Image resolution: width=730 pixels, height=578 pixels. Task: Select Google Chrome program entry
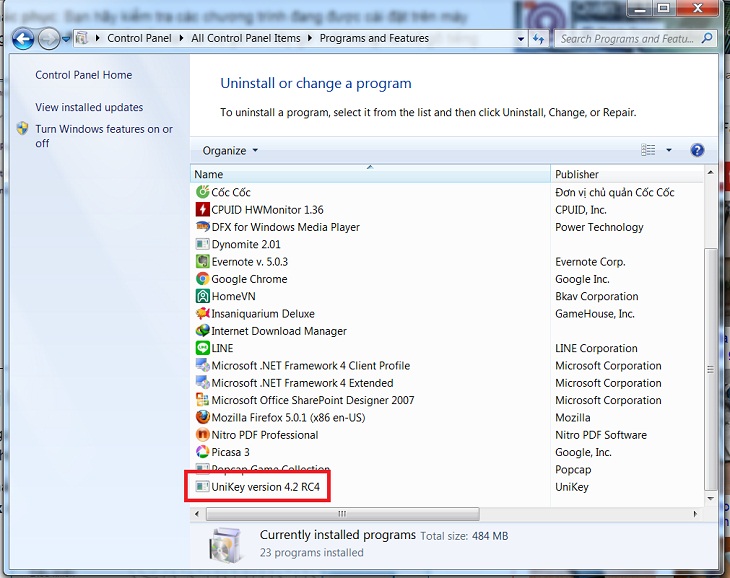click(x=249, y=279)
